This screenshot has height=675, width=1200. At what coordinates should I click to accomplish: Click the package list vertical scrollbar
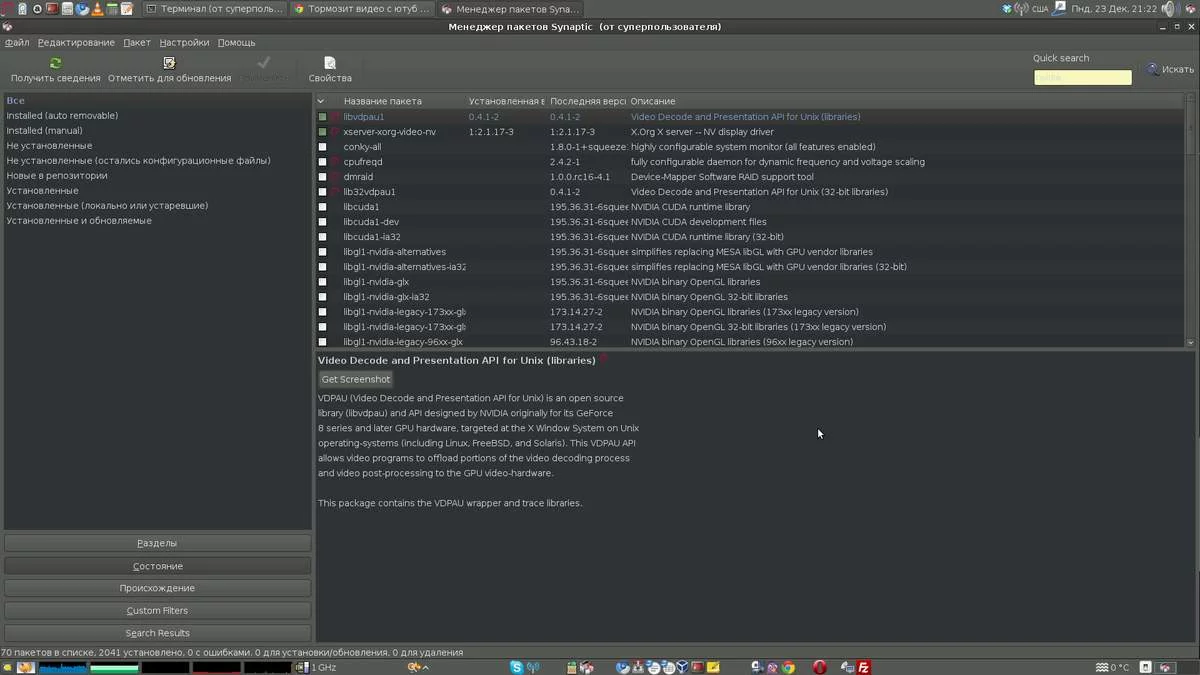(1190, 220)
